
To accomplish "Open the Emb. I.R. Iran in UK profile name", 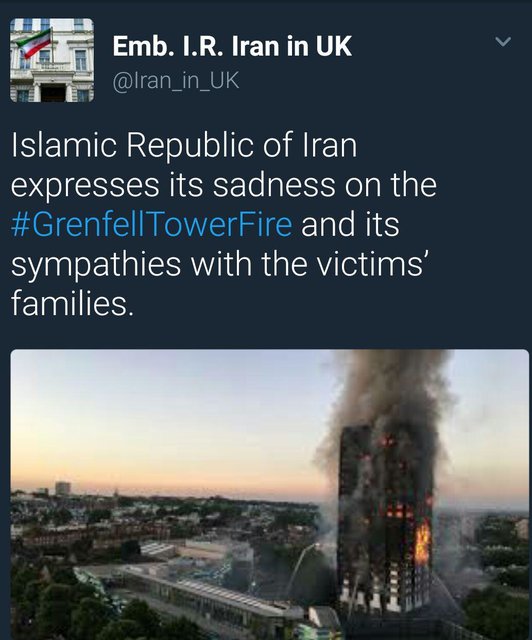I will (x=232, y=46).
